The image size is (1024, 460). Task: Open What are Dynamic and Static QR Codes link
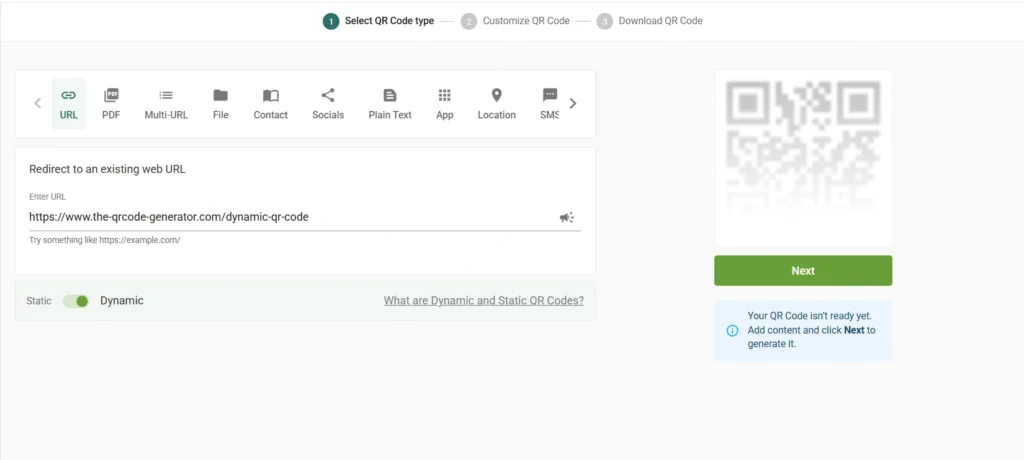[483, 301]
